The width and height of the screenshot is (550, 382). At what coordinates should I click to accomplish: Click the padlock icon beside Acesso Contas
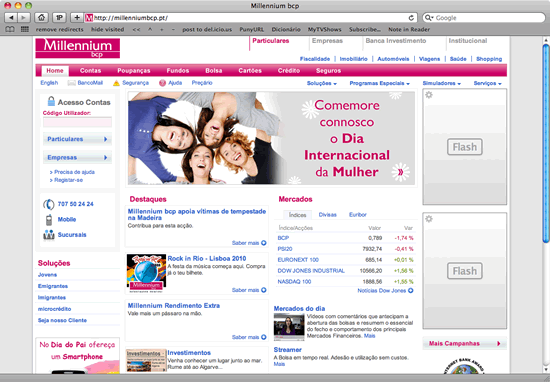[51, 101]
